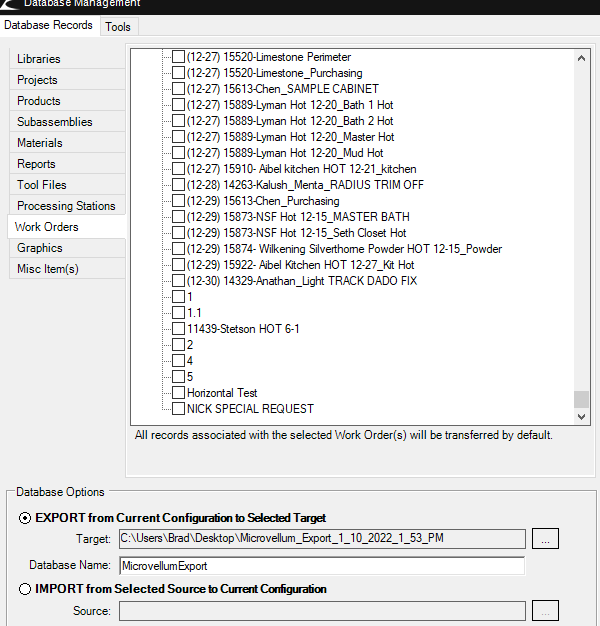
Task: Check Lyman Hot 12-20_Bath 1 Hot
Action: tap(178, 105)
